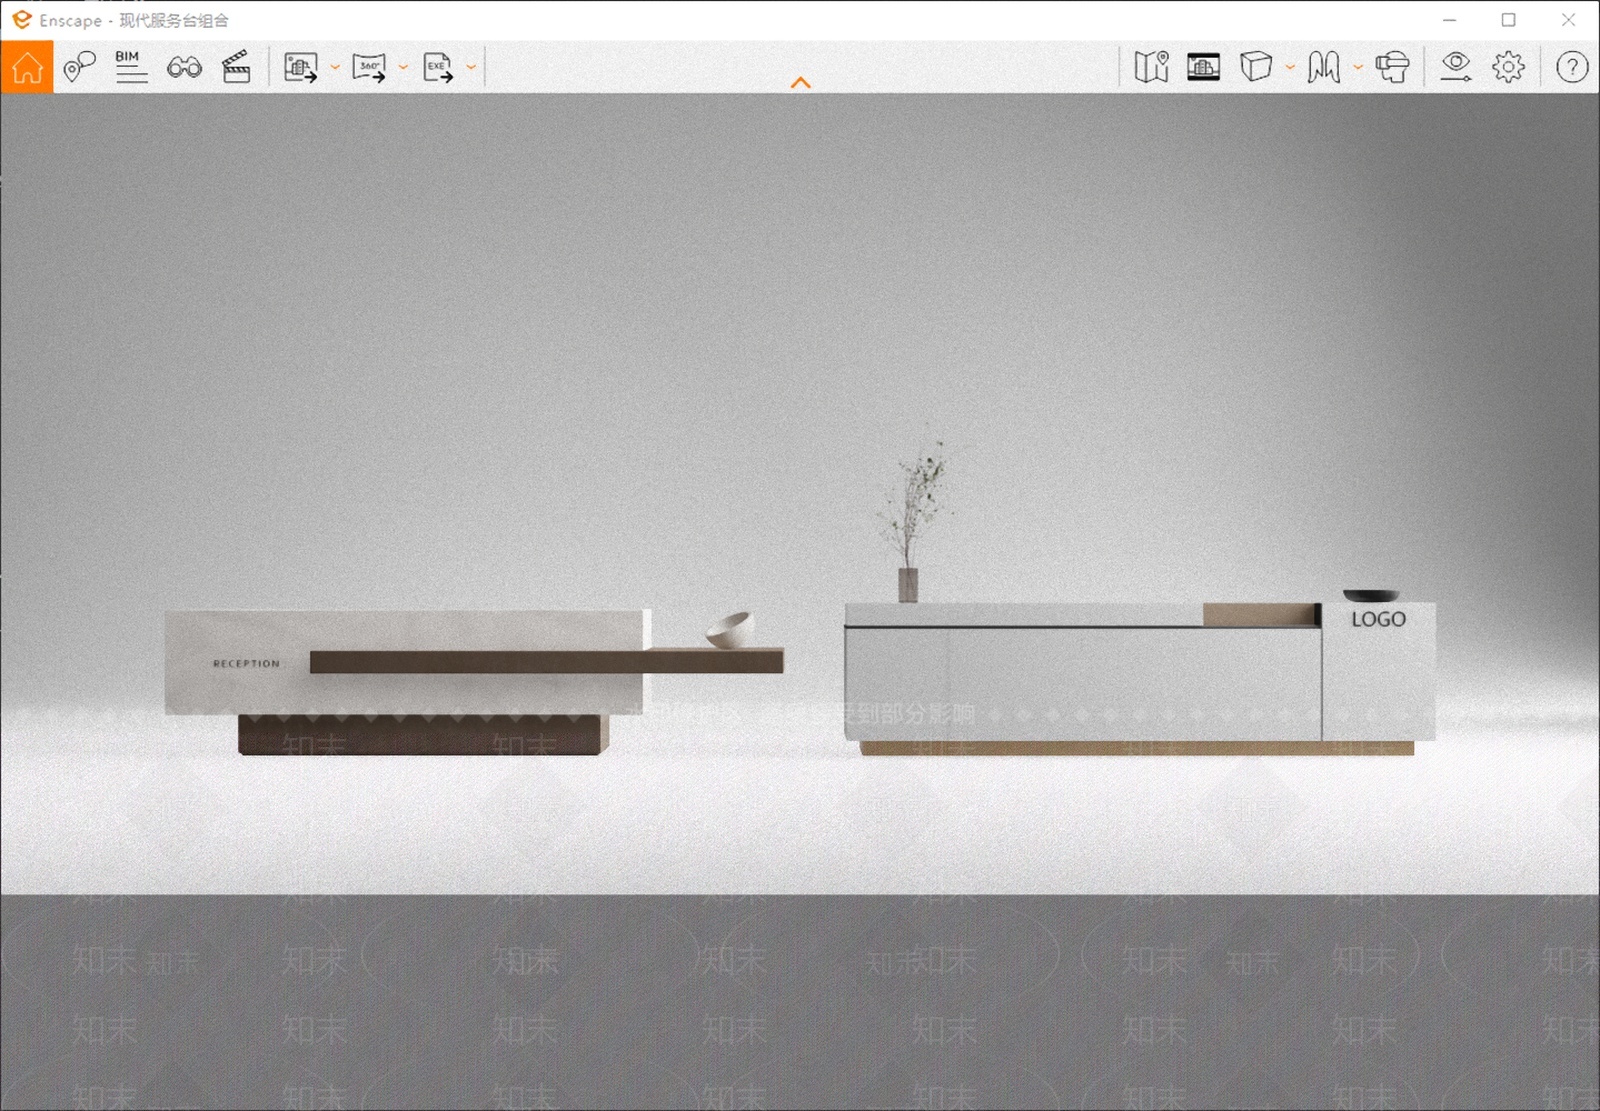This screenshot has height=1111, width=1600.
Task: Open the site map with pin
Action: [1152, 67]
